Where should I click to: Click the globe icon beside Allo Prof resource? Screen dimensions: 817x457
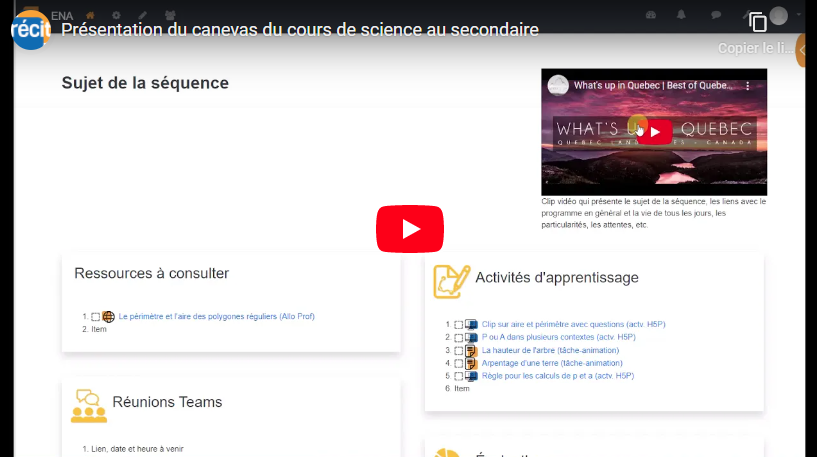point(109,317)
